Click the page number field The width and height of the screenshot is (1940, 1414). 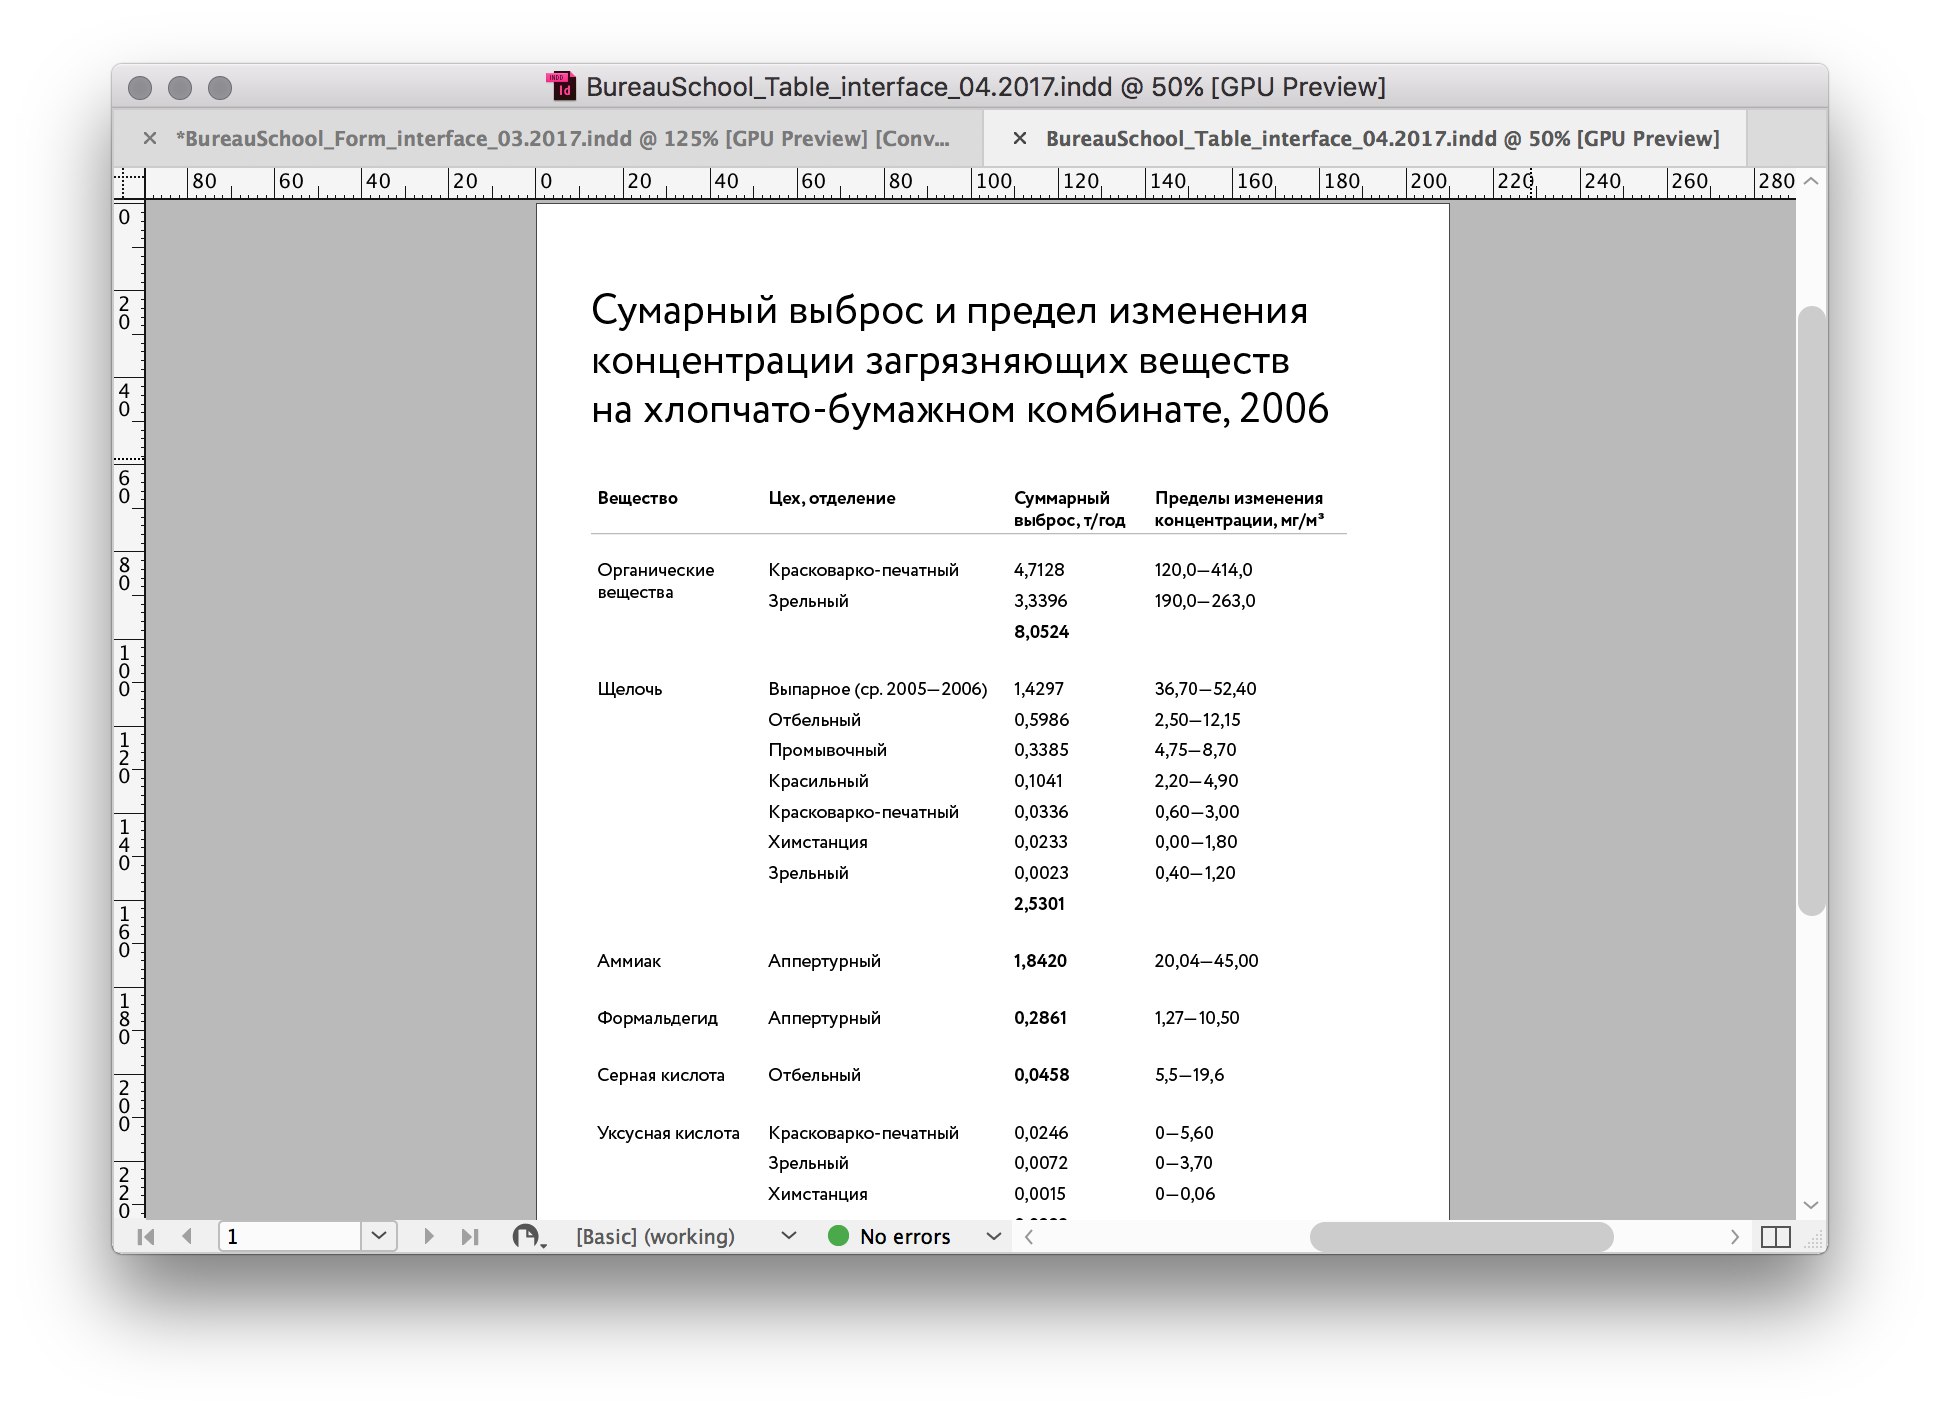tap(290, 1236)
